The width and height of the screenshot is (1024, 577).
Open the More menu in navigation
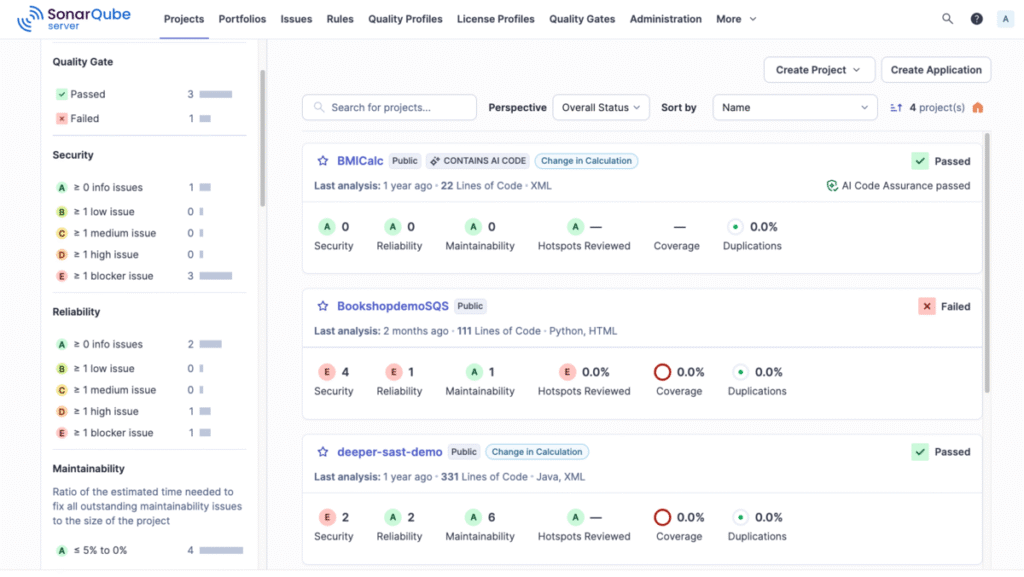click(x=736, y=19)
